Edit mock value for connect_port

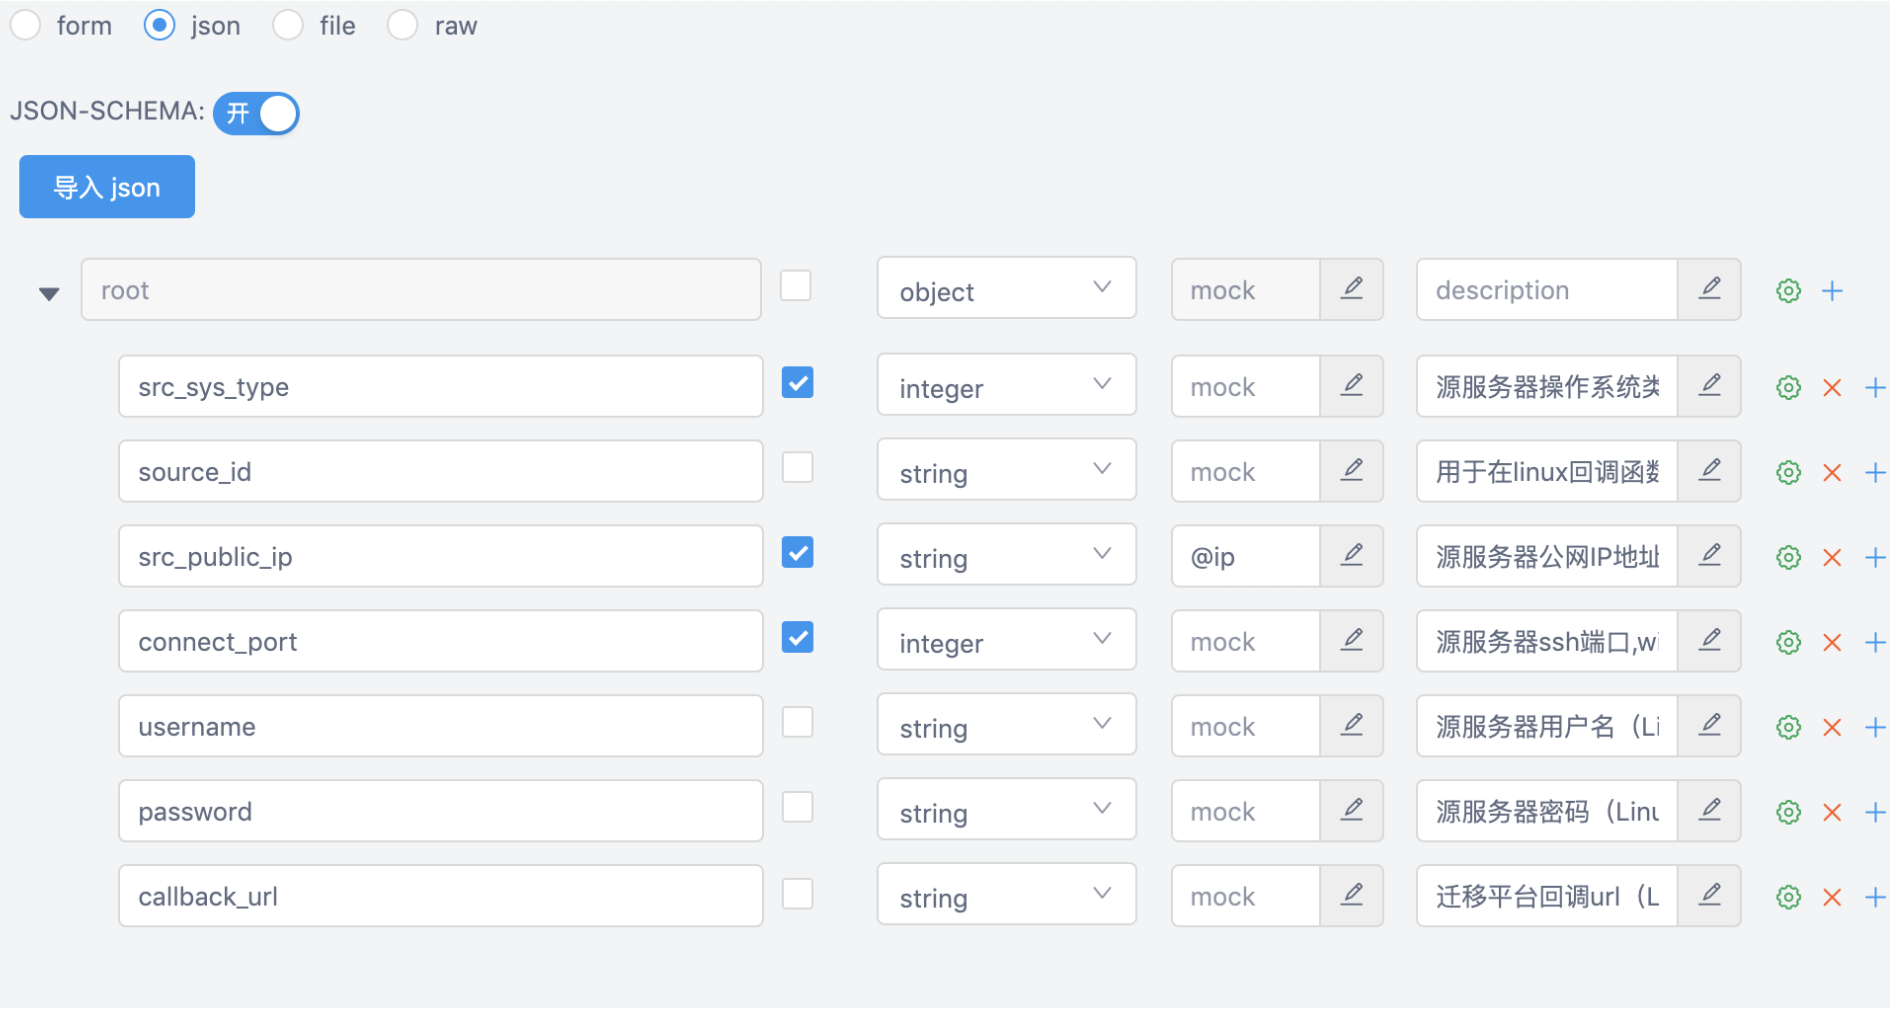point(1351,641)
